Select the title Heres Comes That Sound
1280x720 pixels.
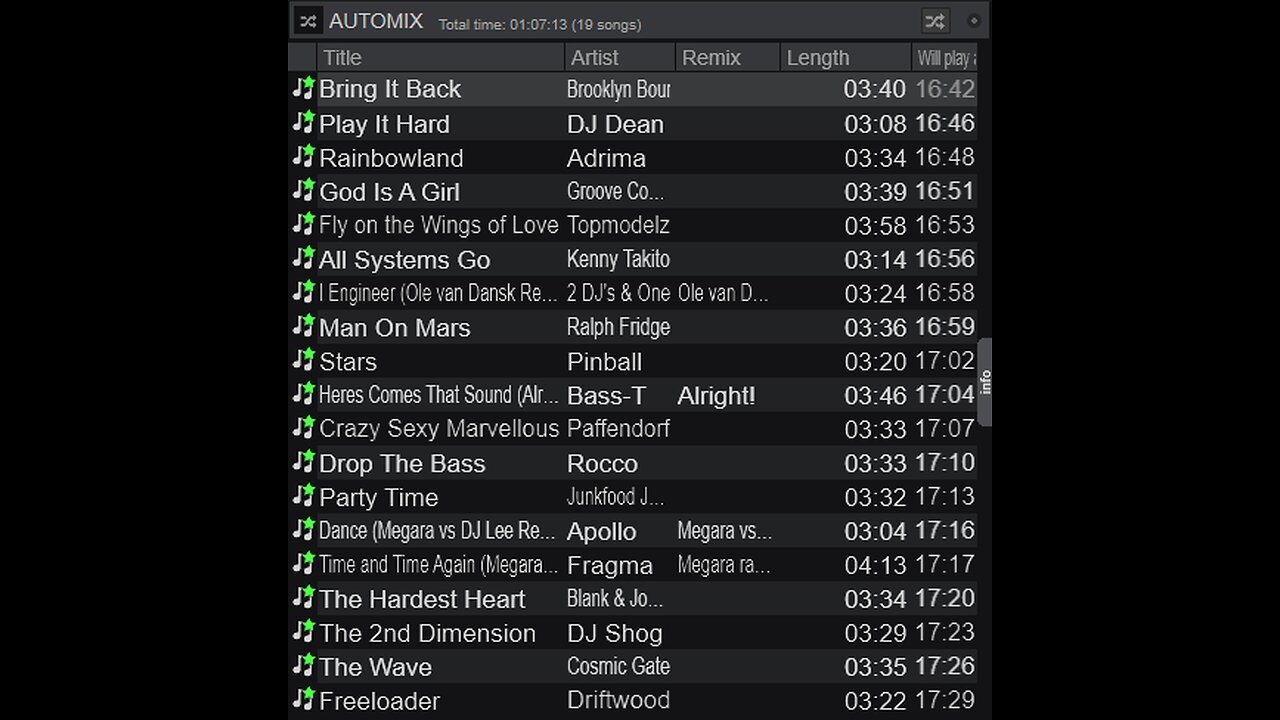pyautogui.click(x=439, y=396)
